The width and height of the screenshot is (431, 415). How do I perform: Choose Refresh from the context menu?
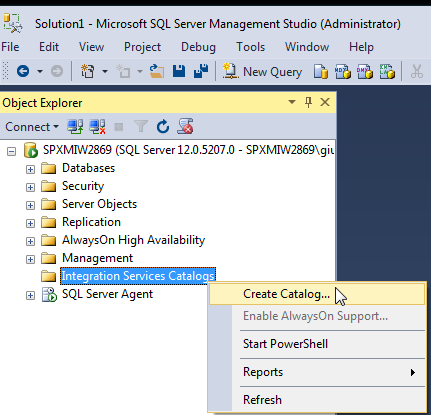tap(317, 400)
